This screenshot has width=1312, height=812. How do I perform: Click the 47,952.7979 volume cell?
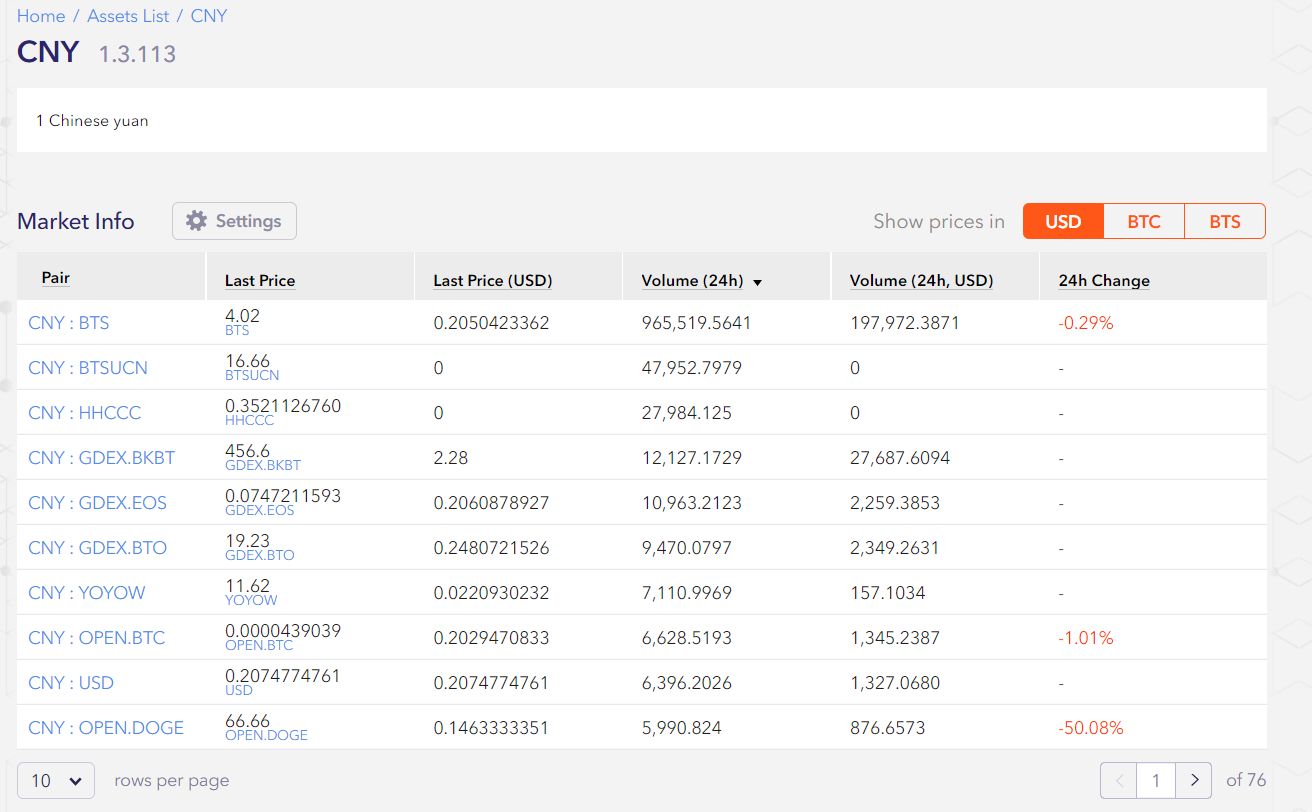692,368
